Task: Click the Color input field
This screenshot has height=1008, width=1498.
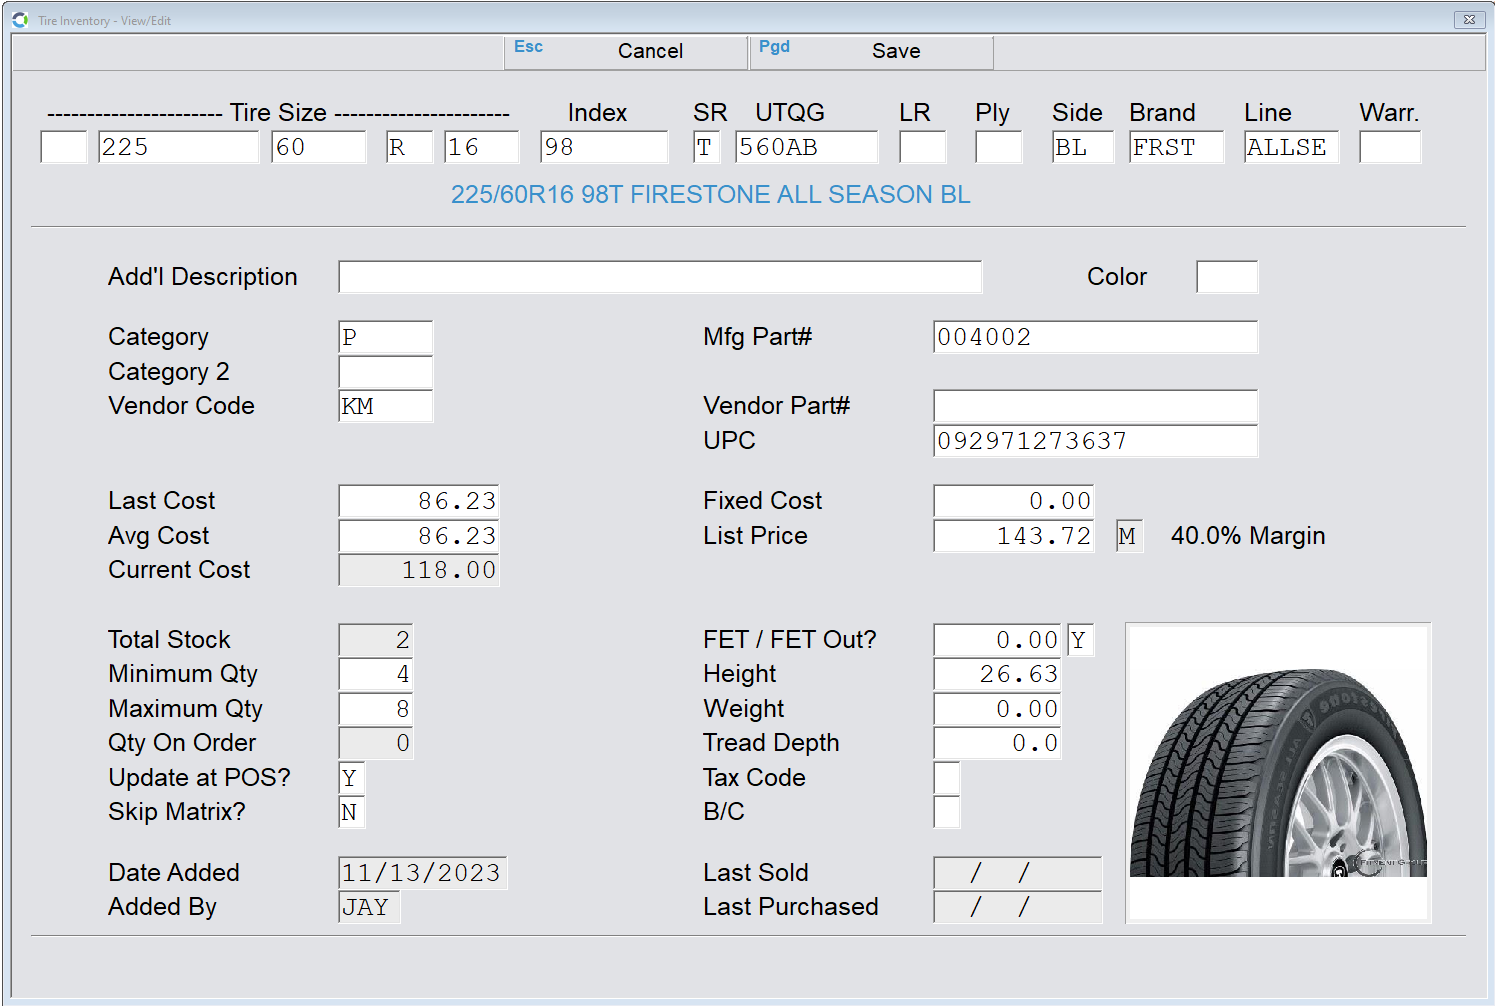Action: click(1227, 277)
